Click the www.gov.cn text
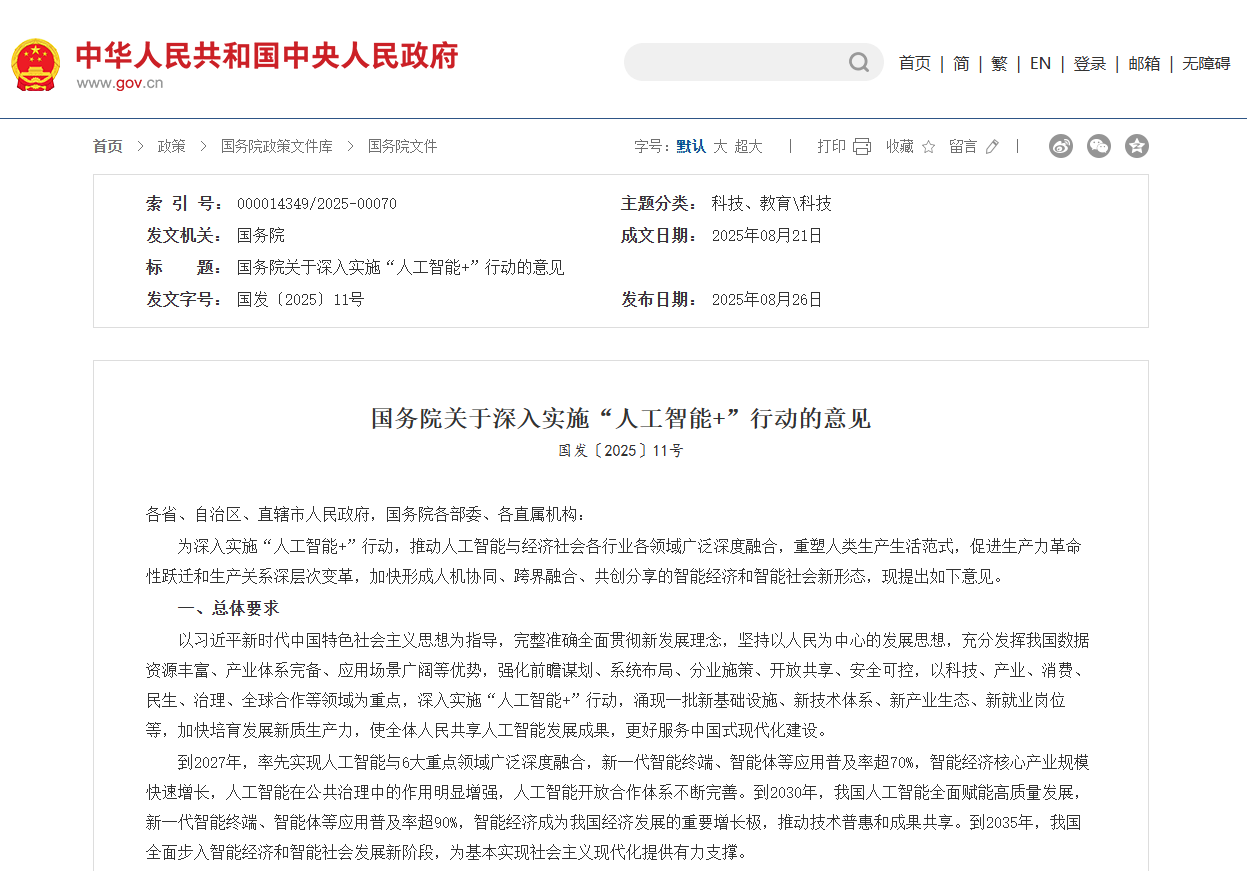The width and height of the screenshot is (1247, 871). tap(120, 83)
